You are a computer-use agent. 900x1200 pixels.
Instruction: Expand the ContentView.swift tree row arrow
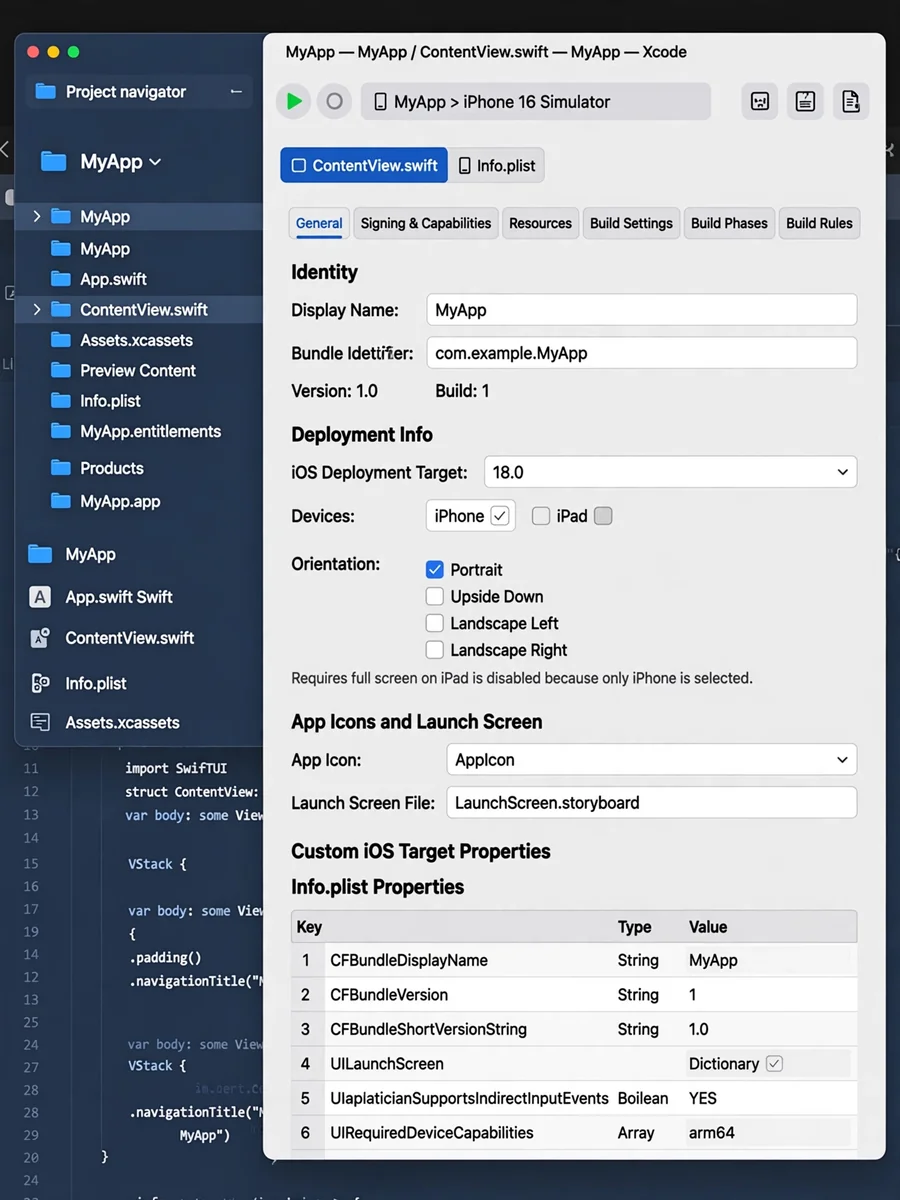[37, 310]
